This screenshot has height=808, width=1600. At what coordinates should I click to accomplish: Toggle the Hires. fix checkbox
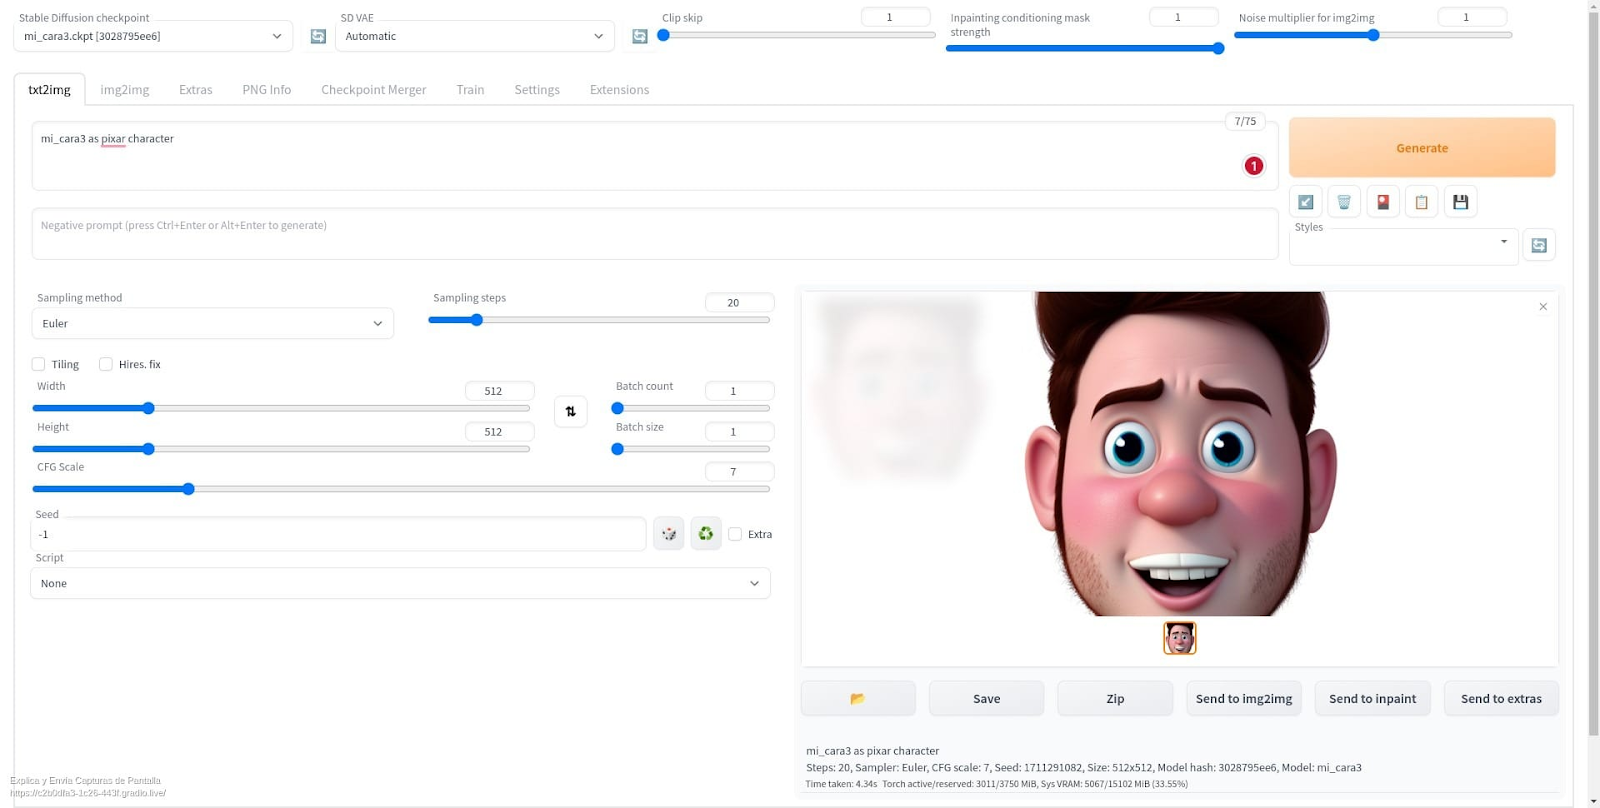(x=106, y=364)
